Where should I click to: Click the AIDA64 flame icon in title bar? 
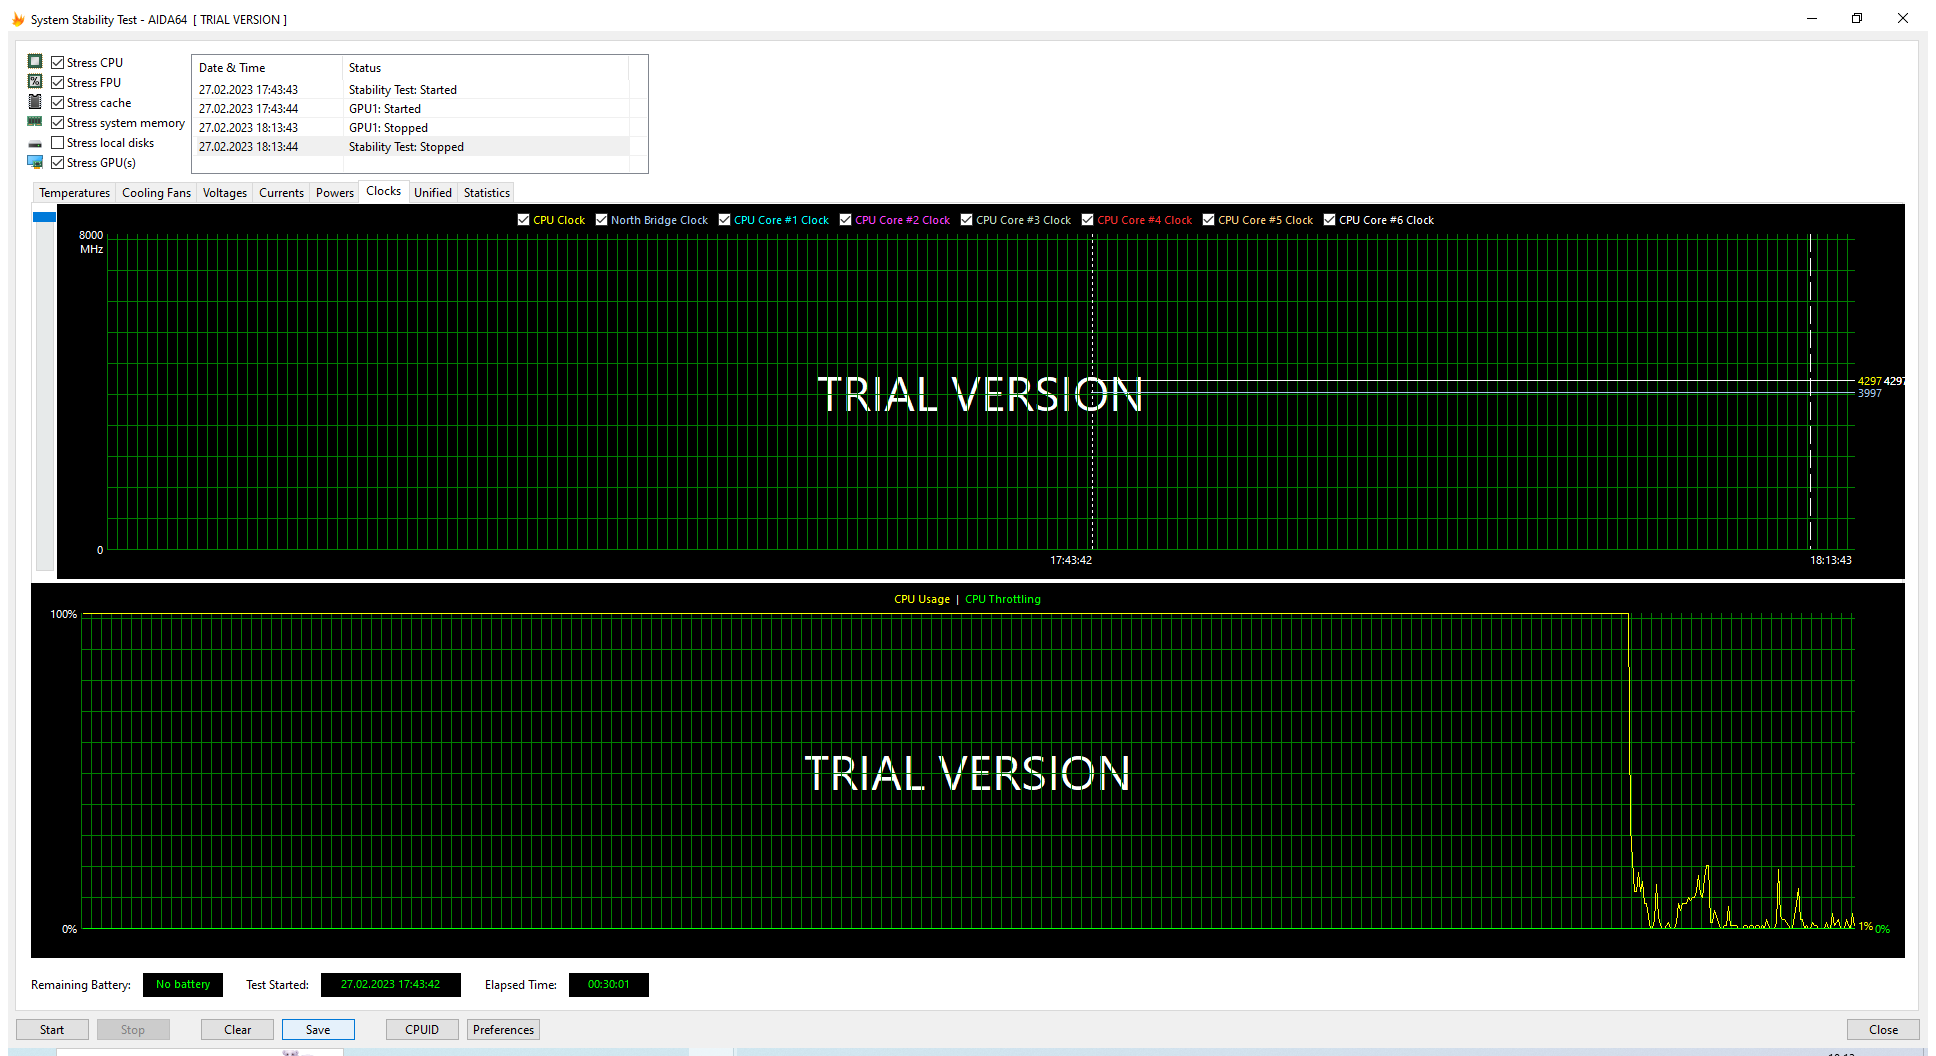point(18,19)
